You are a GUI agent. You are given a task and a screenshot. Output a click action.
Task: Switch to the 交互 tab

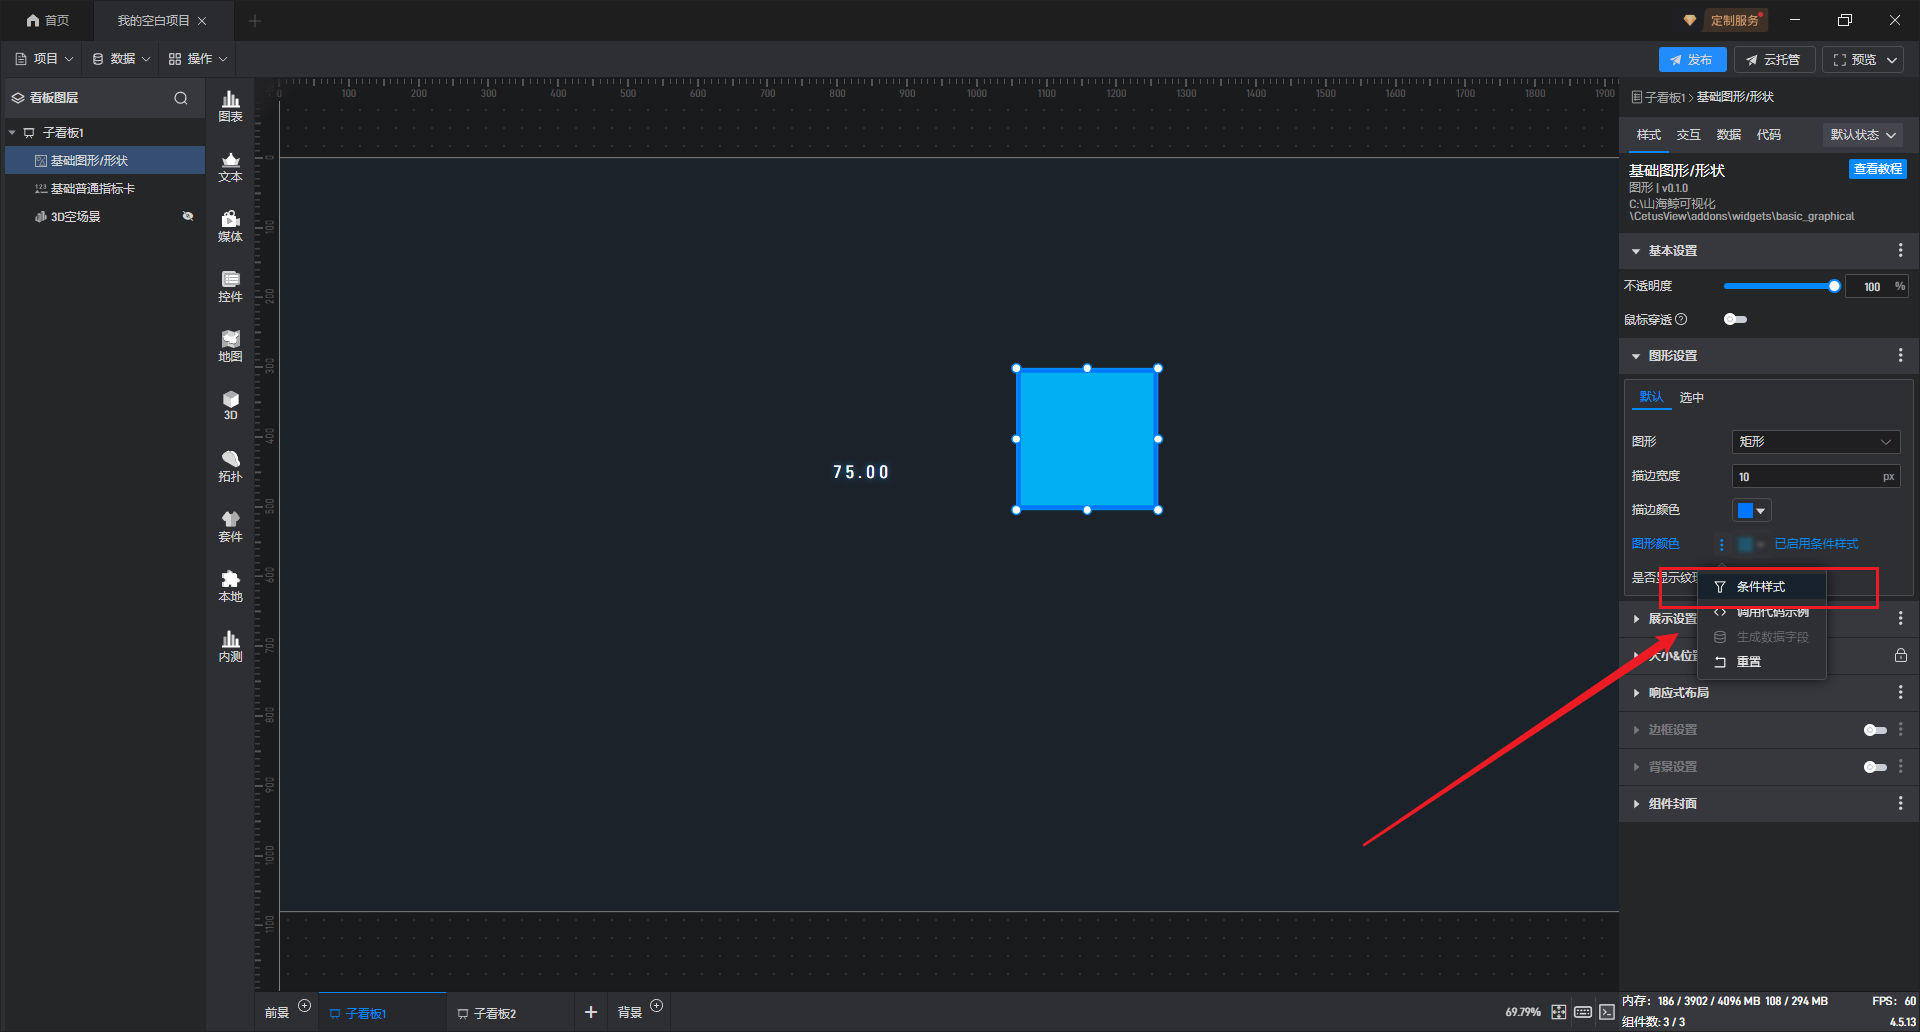pyautogui.click(x=1688, y=135)
